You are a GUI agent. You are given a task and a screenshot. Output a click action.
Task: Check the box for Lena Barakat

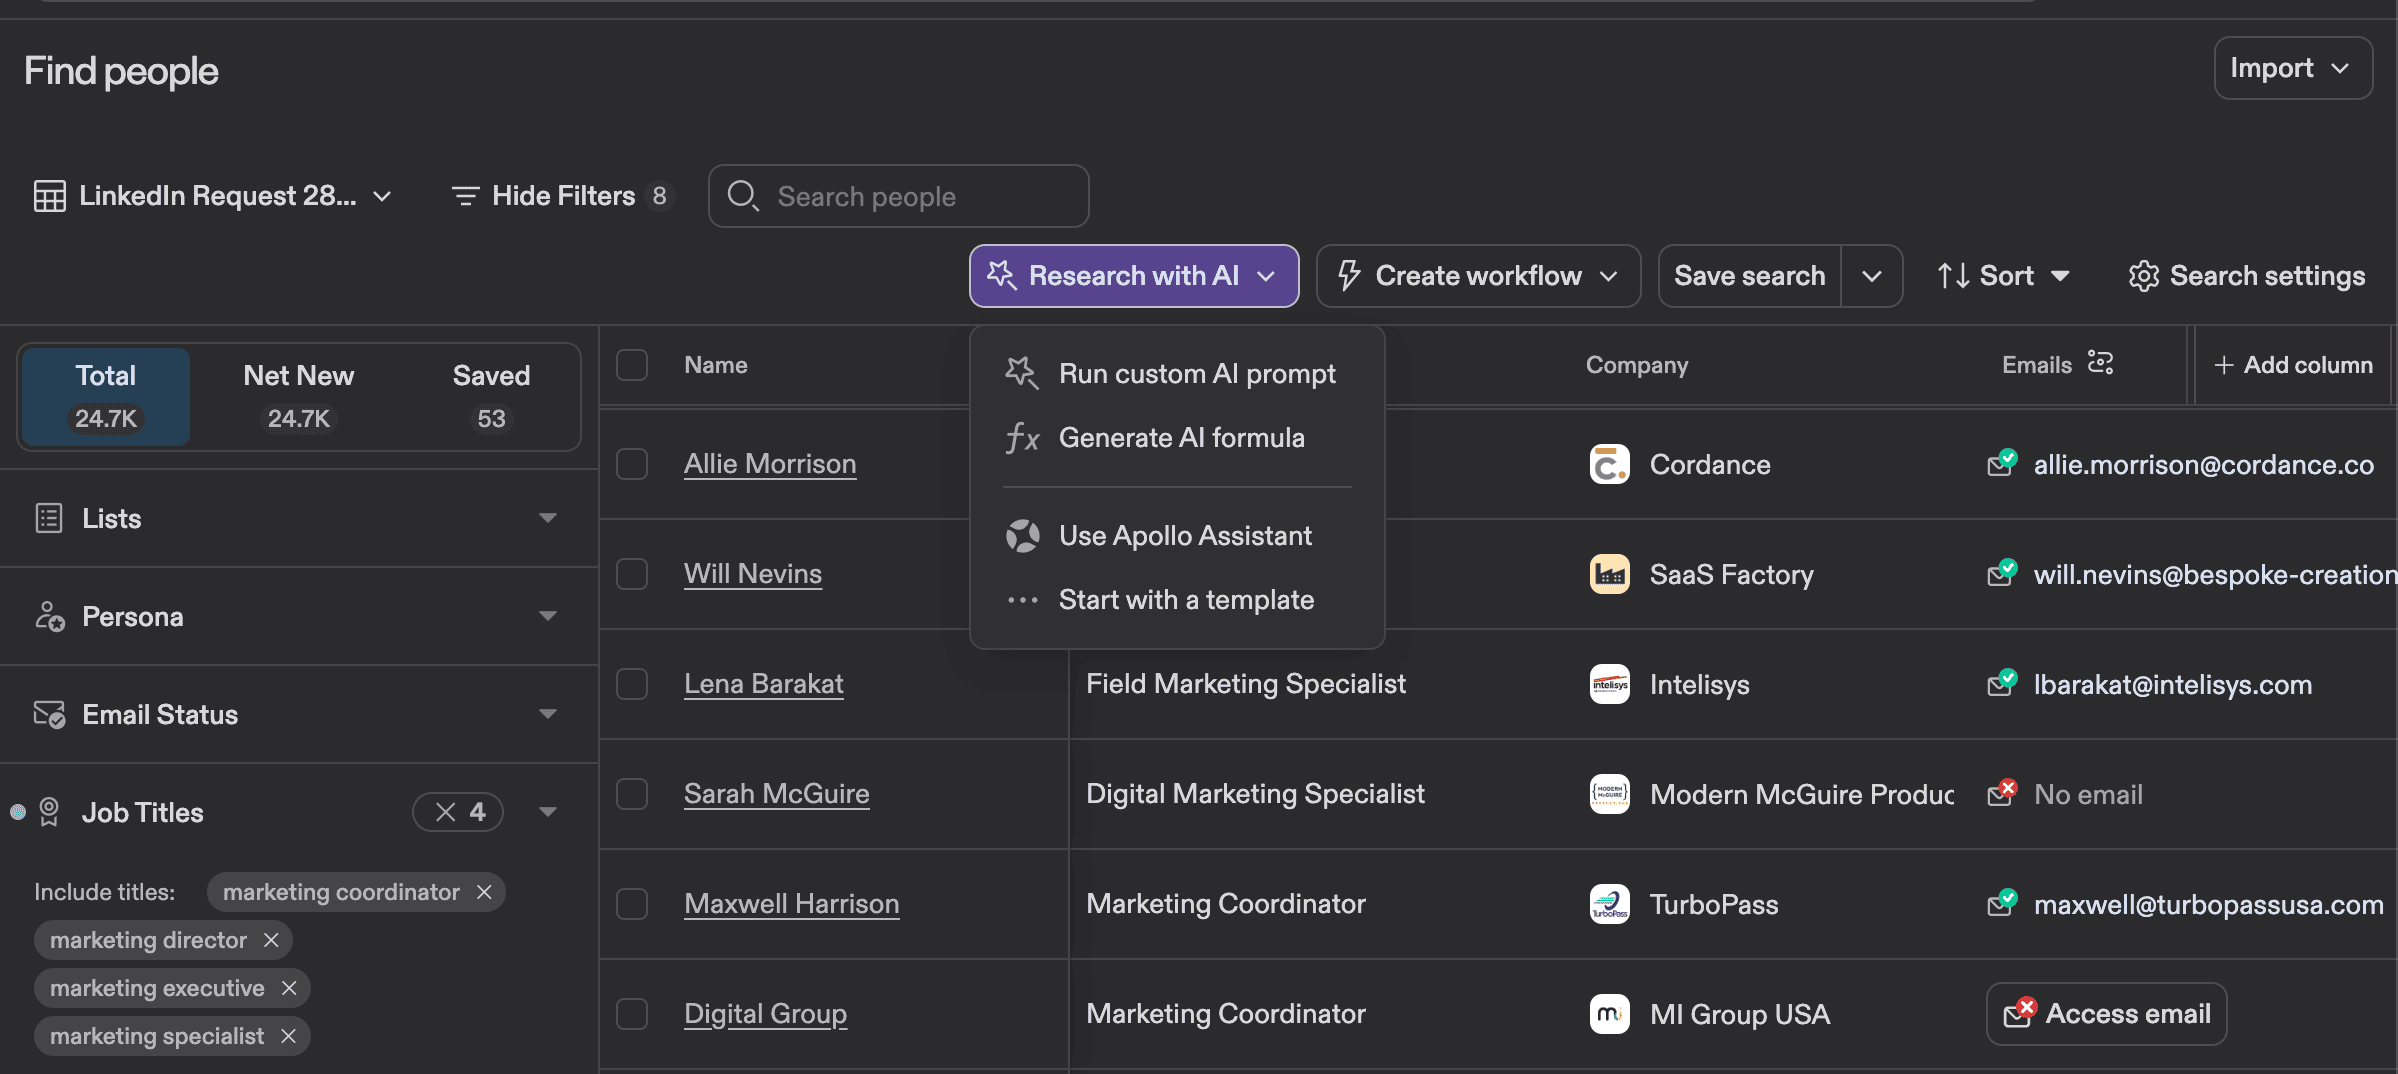pyautogui.click(x=632, y=684)
